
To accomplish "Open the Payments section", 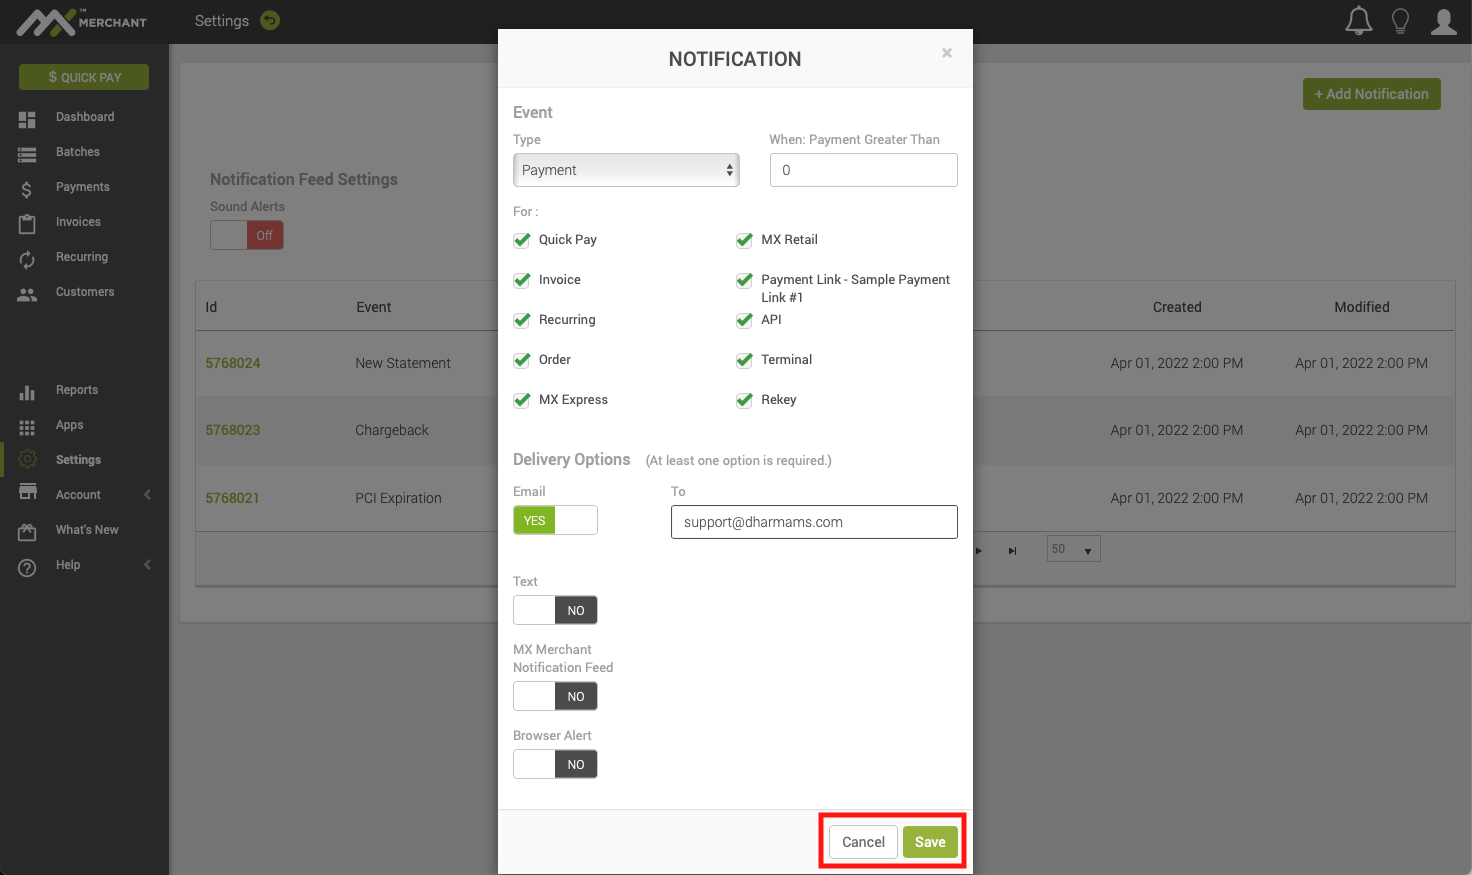I will [84, 187].
